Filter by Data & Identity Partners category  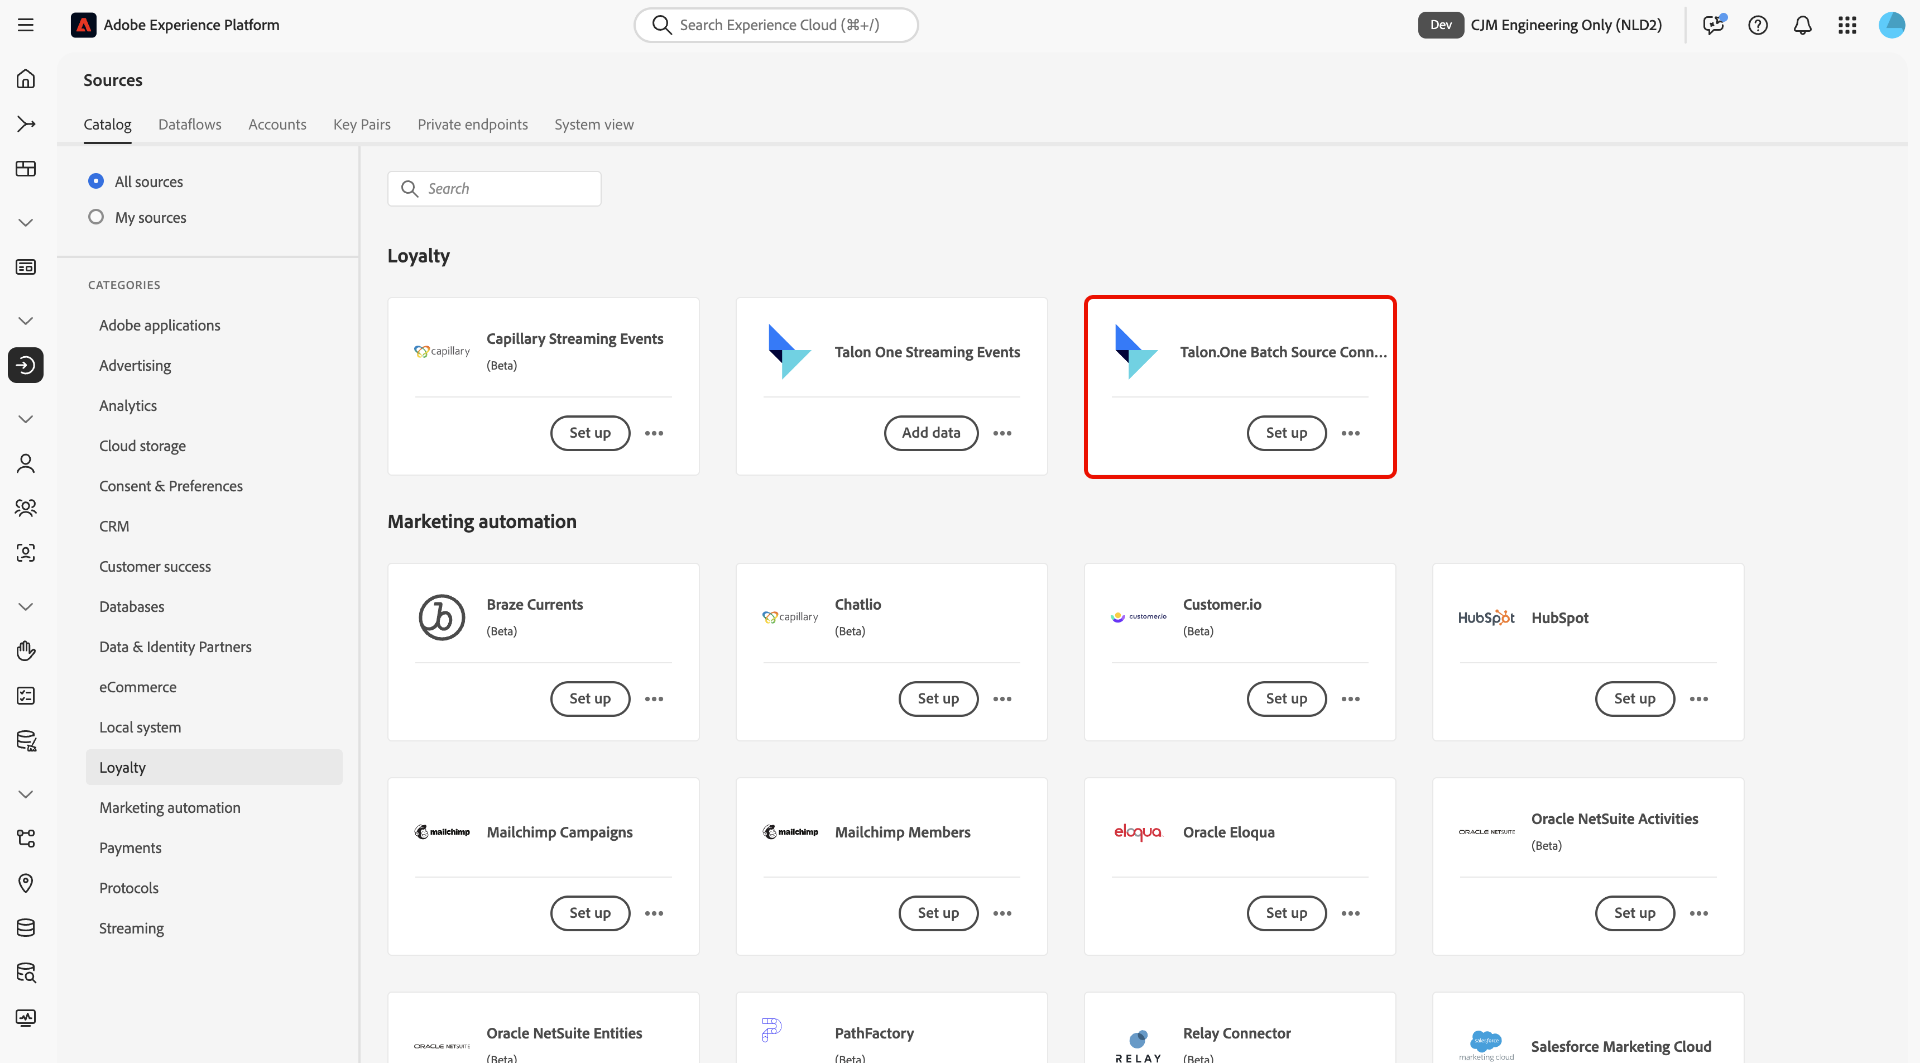175,647
